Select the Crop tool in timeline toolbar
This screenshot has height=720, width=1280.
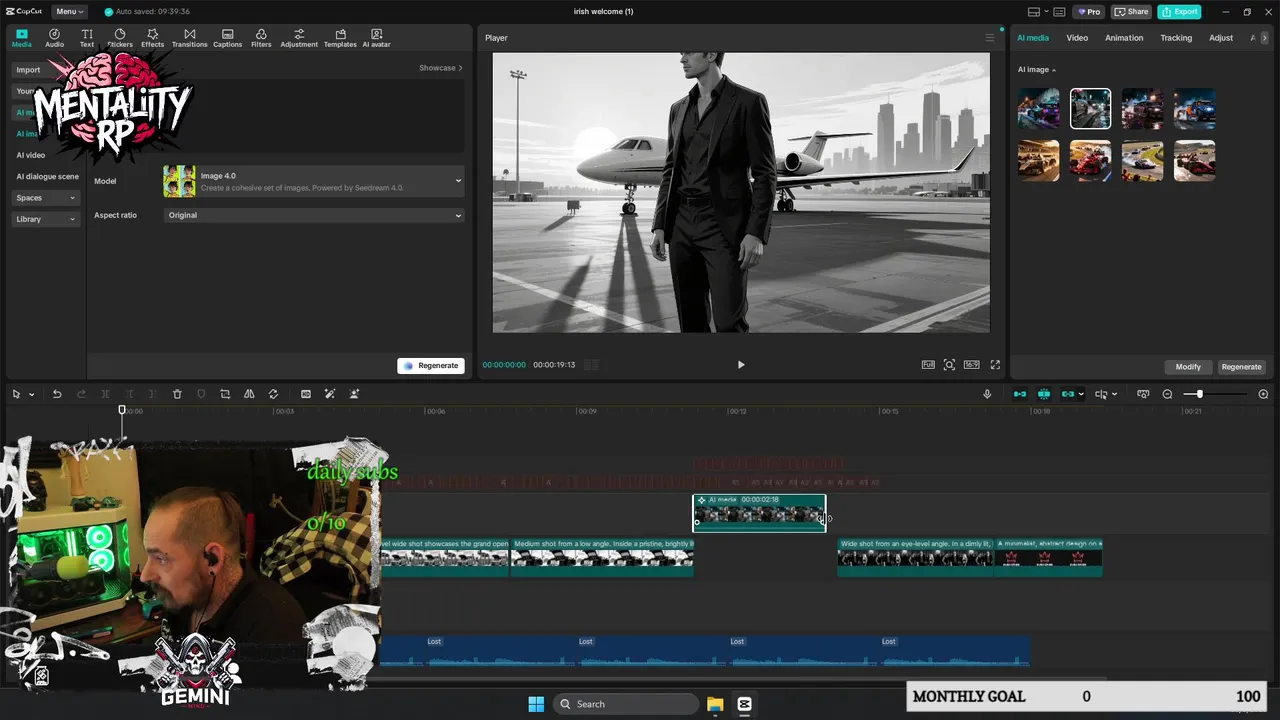pyautogui.click(x=225, y=394)
